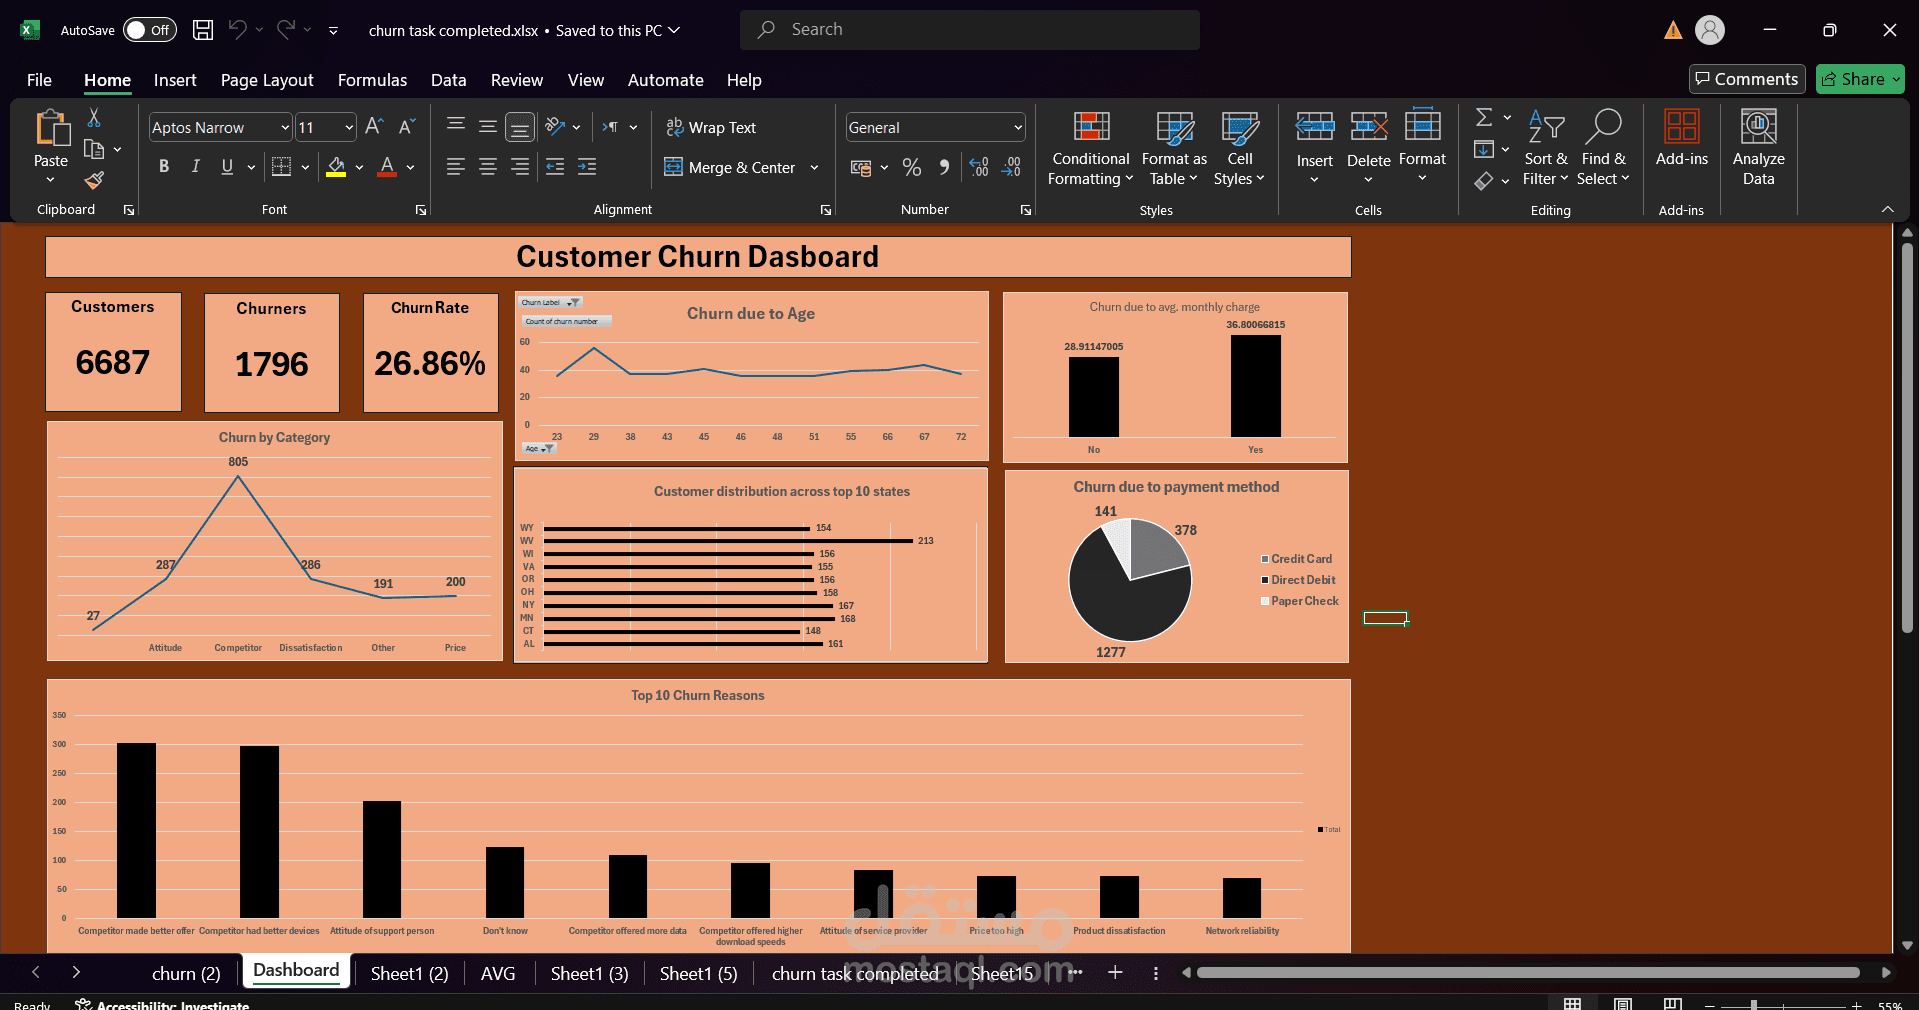Viewport: 1919px width, 1010px height.
Task: Open the Data ribbon tab
Action: tap(449, 80)
